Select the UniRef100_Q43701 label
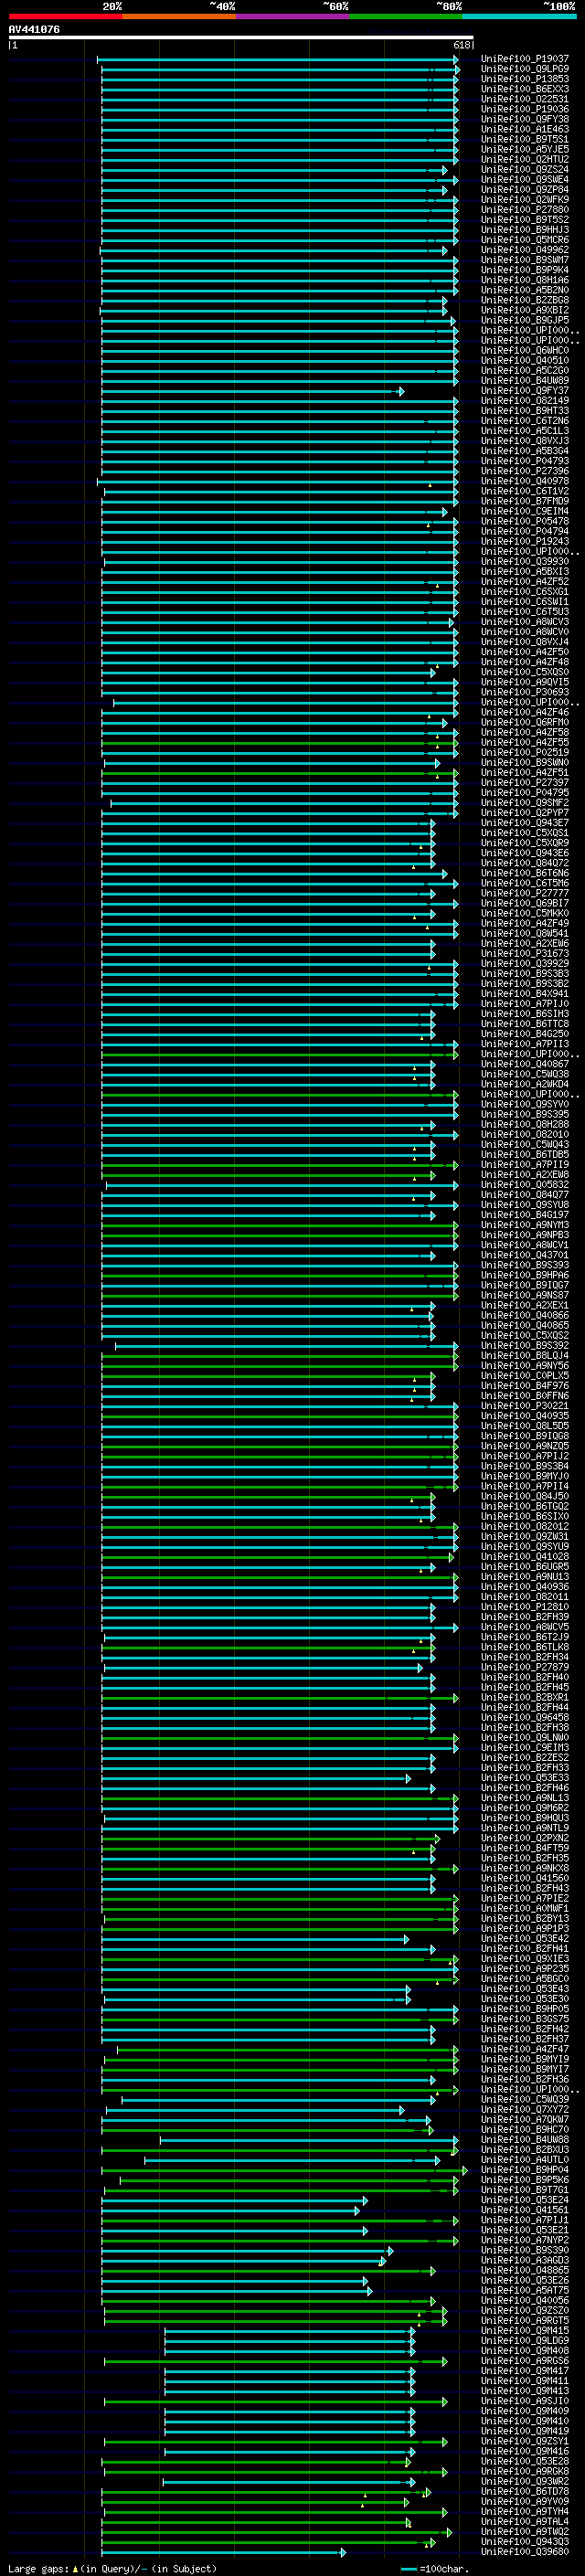The height and width of the screenshot is (2576, 585). pyautogui.click(x=524, y=1255)
